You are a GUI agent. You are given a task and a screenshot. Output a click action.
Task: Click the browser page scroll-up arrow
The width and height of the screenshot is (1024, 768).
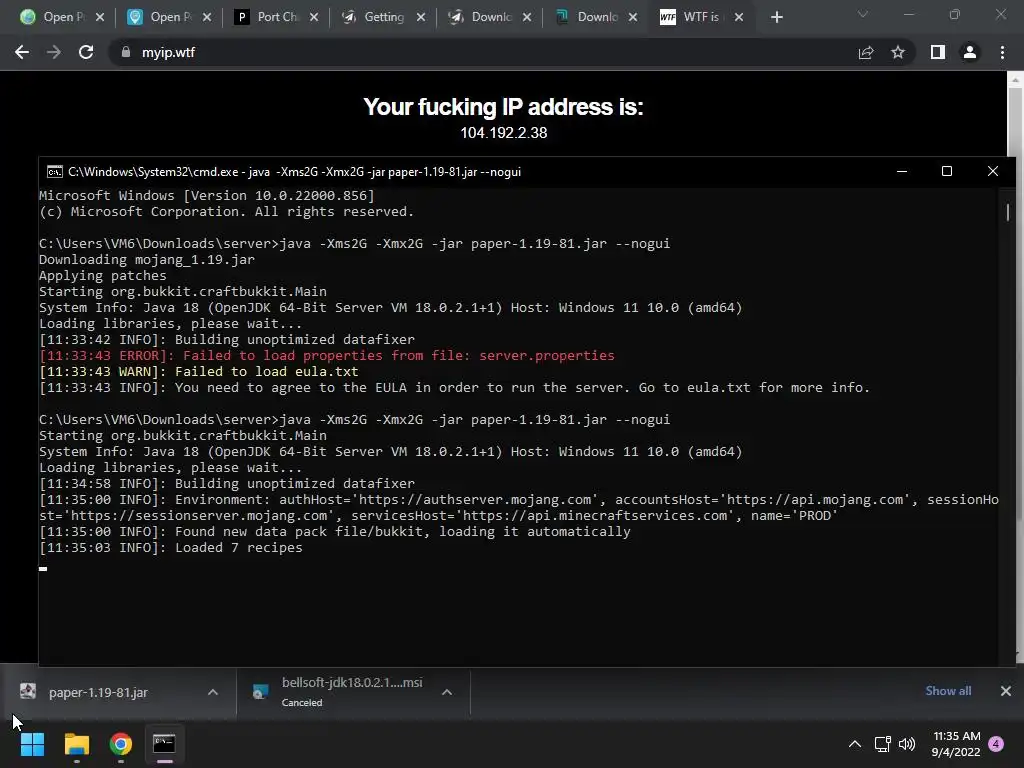(x=1016, y=80)
